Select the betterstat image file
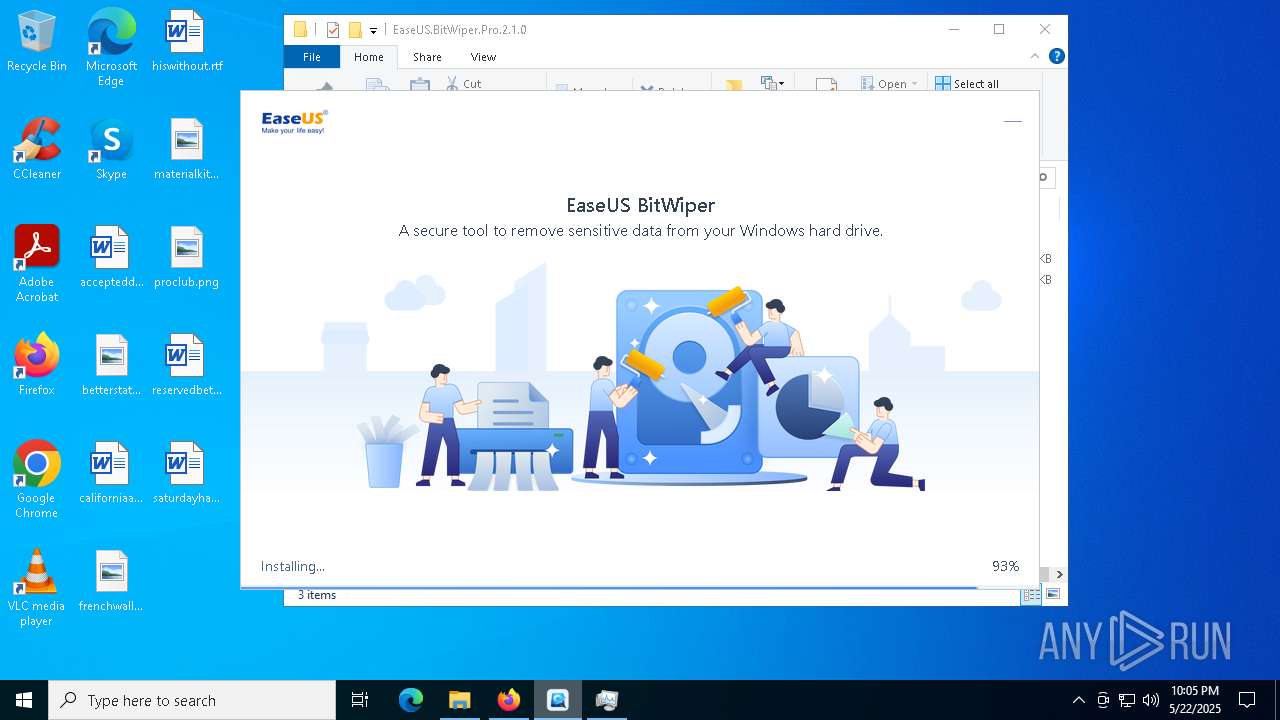The width and height of the screenshot is (1280, 720). (x=111, y=366)
